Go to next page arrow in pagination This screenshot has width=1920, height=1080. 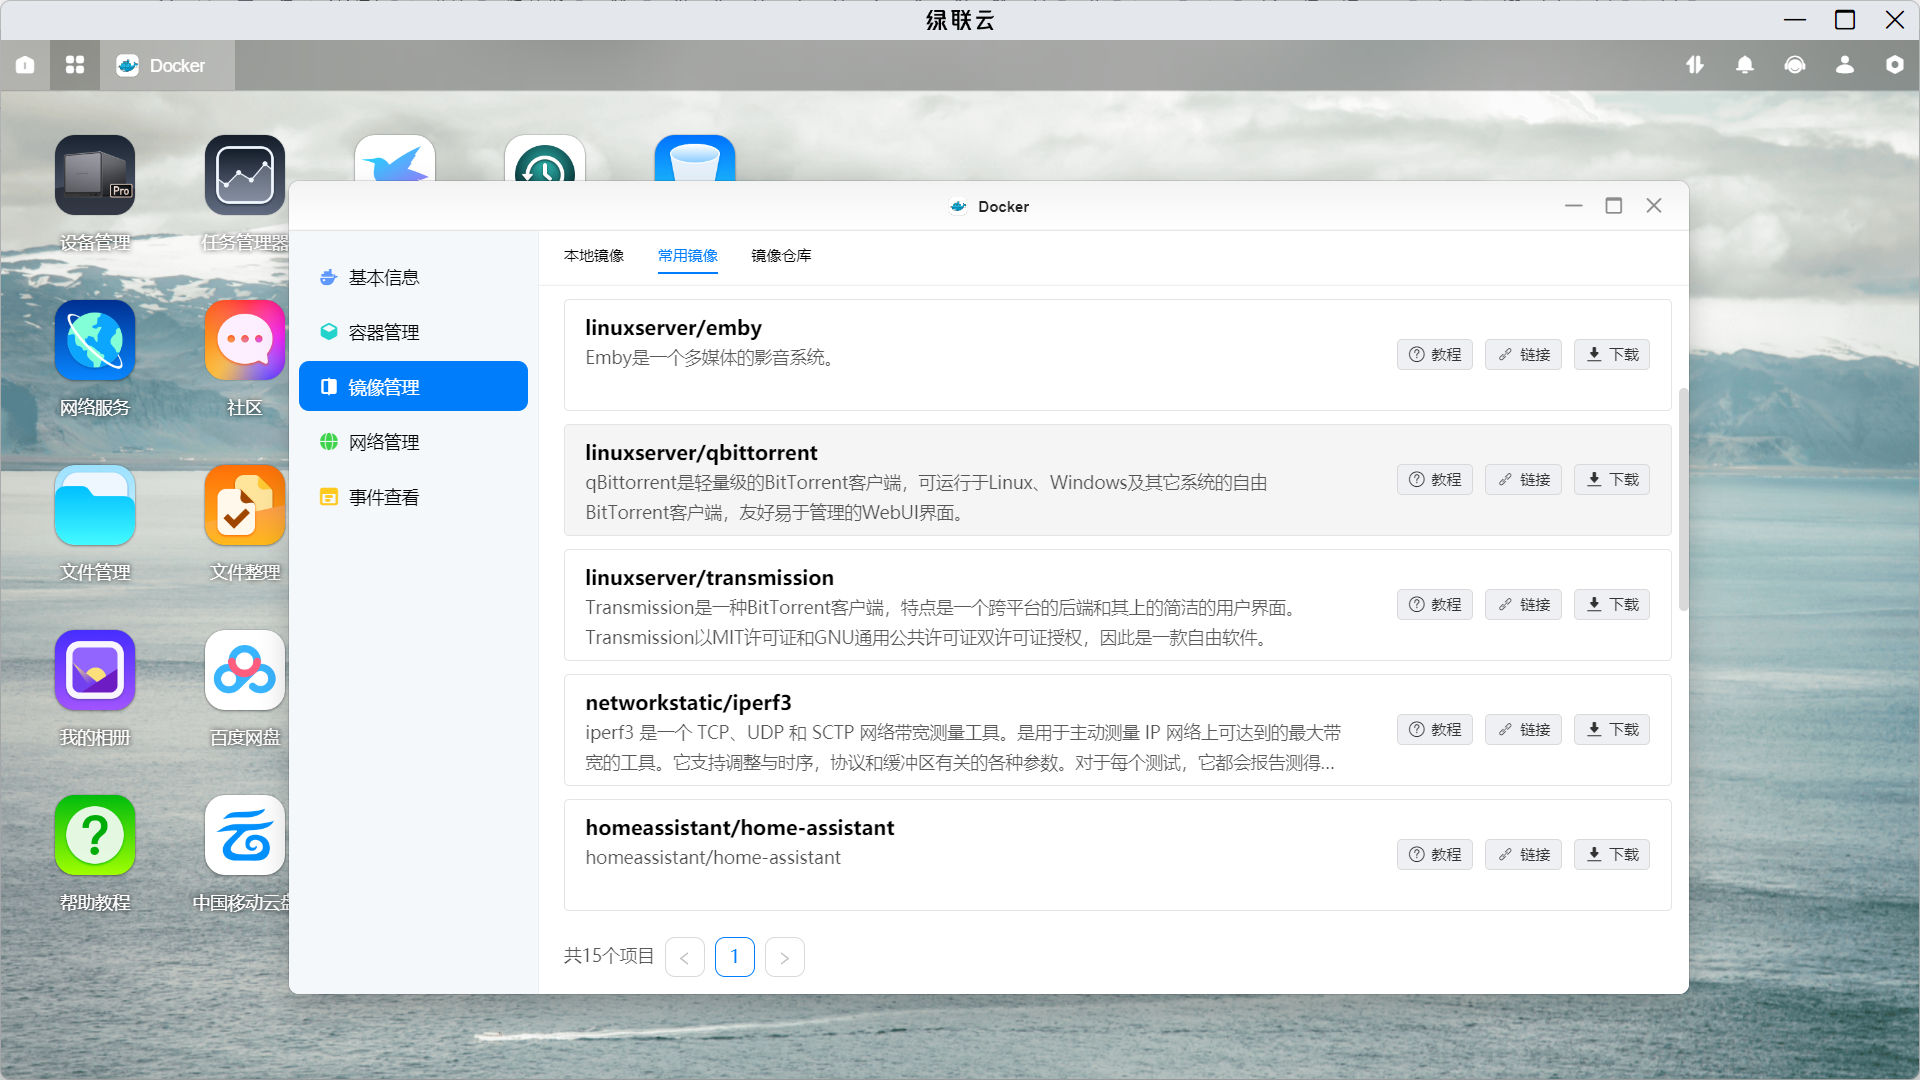(x=785, y=957)
